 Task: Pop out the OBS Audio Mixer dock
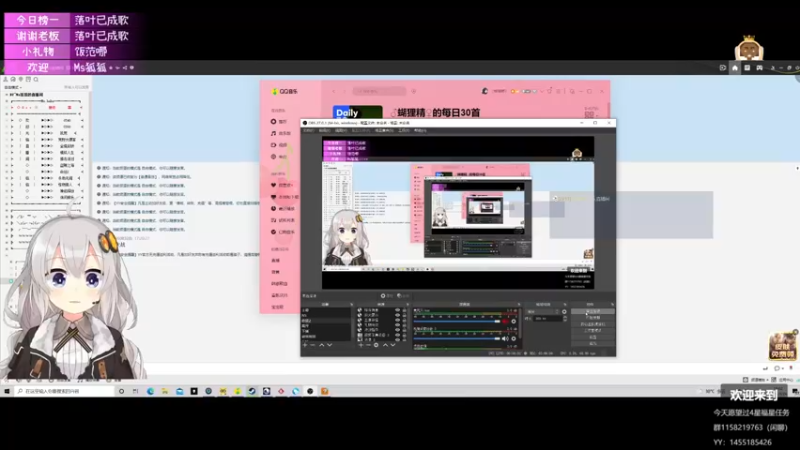pyautogui.click(x=519, y=304)
